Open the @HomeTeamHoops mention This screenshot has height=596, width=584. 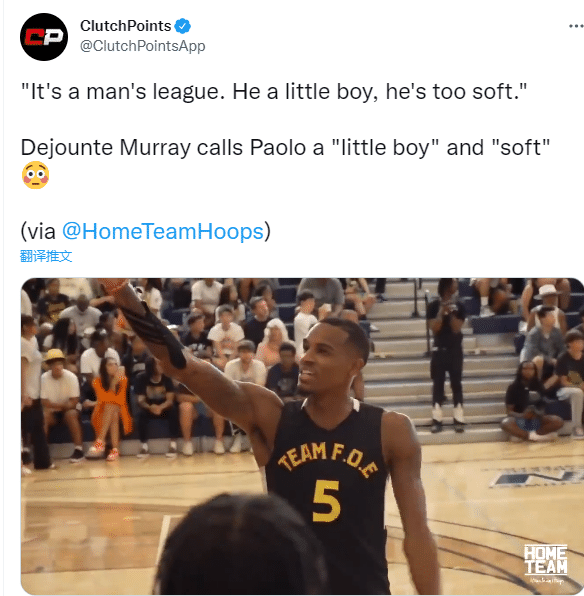coord(163,231)
